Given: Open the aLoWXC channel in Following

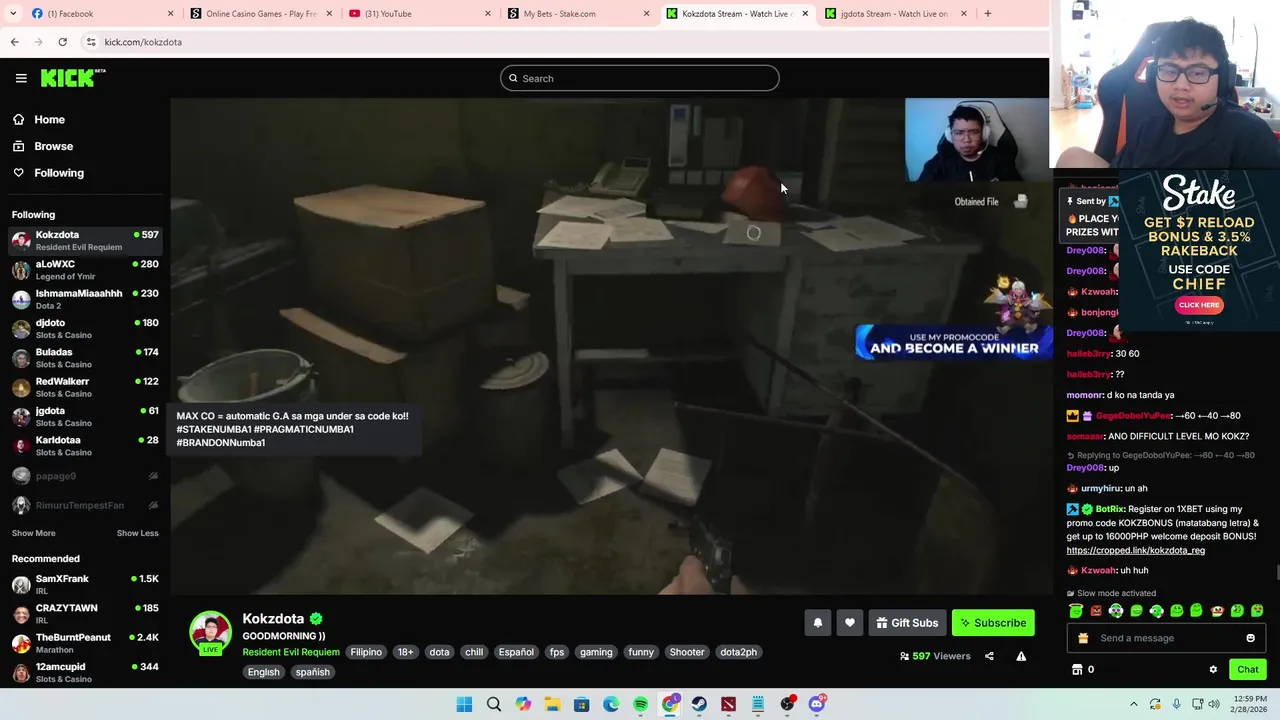Looking at the screenshot, I should click(x=84, y=270).
